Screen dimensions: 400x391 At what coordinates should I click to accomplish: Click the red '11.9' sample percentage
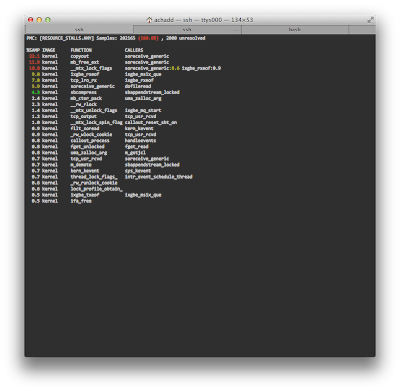coord(34,62)
